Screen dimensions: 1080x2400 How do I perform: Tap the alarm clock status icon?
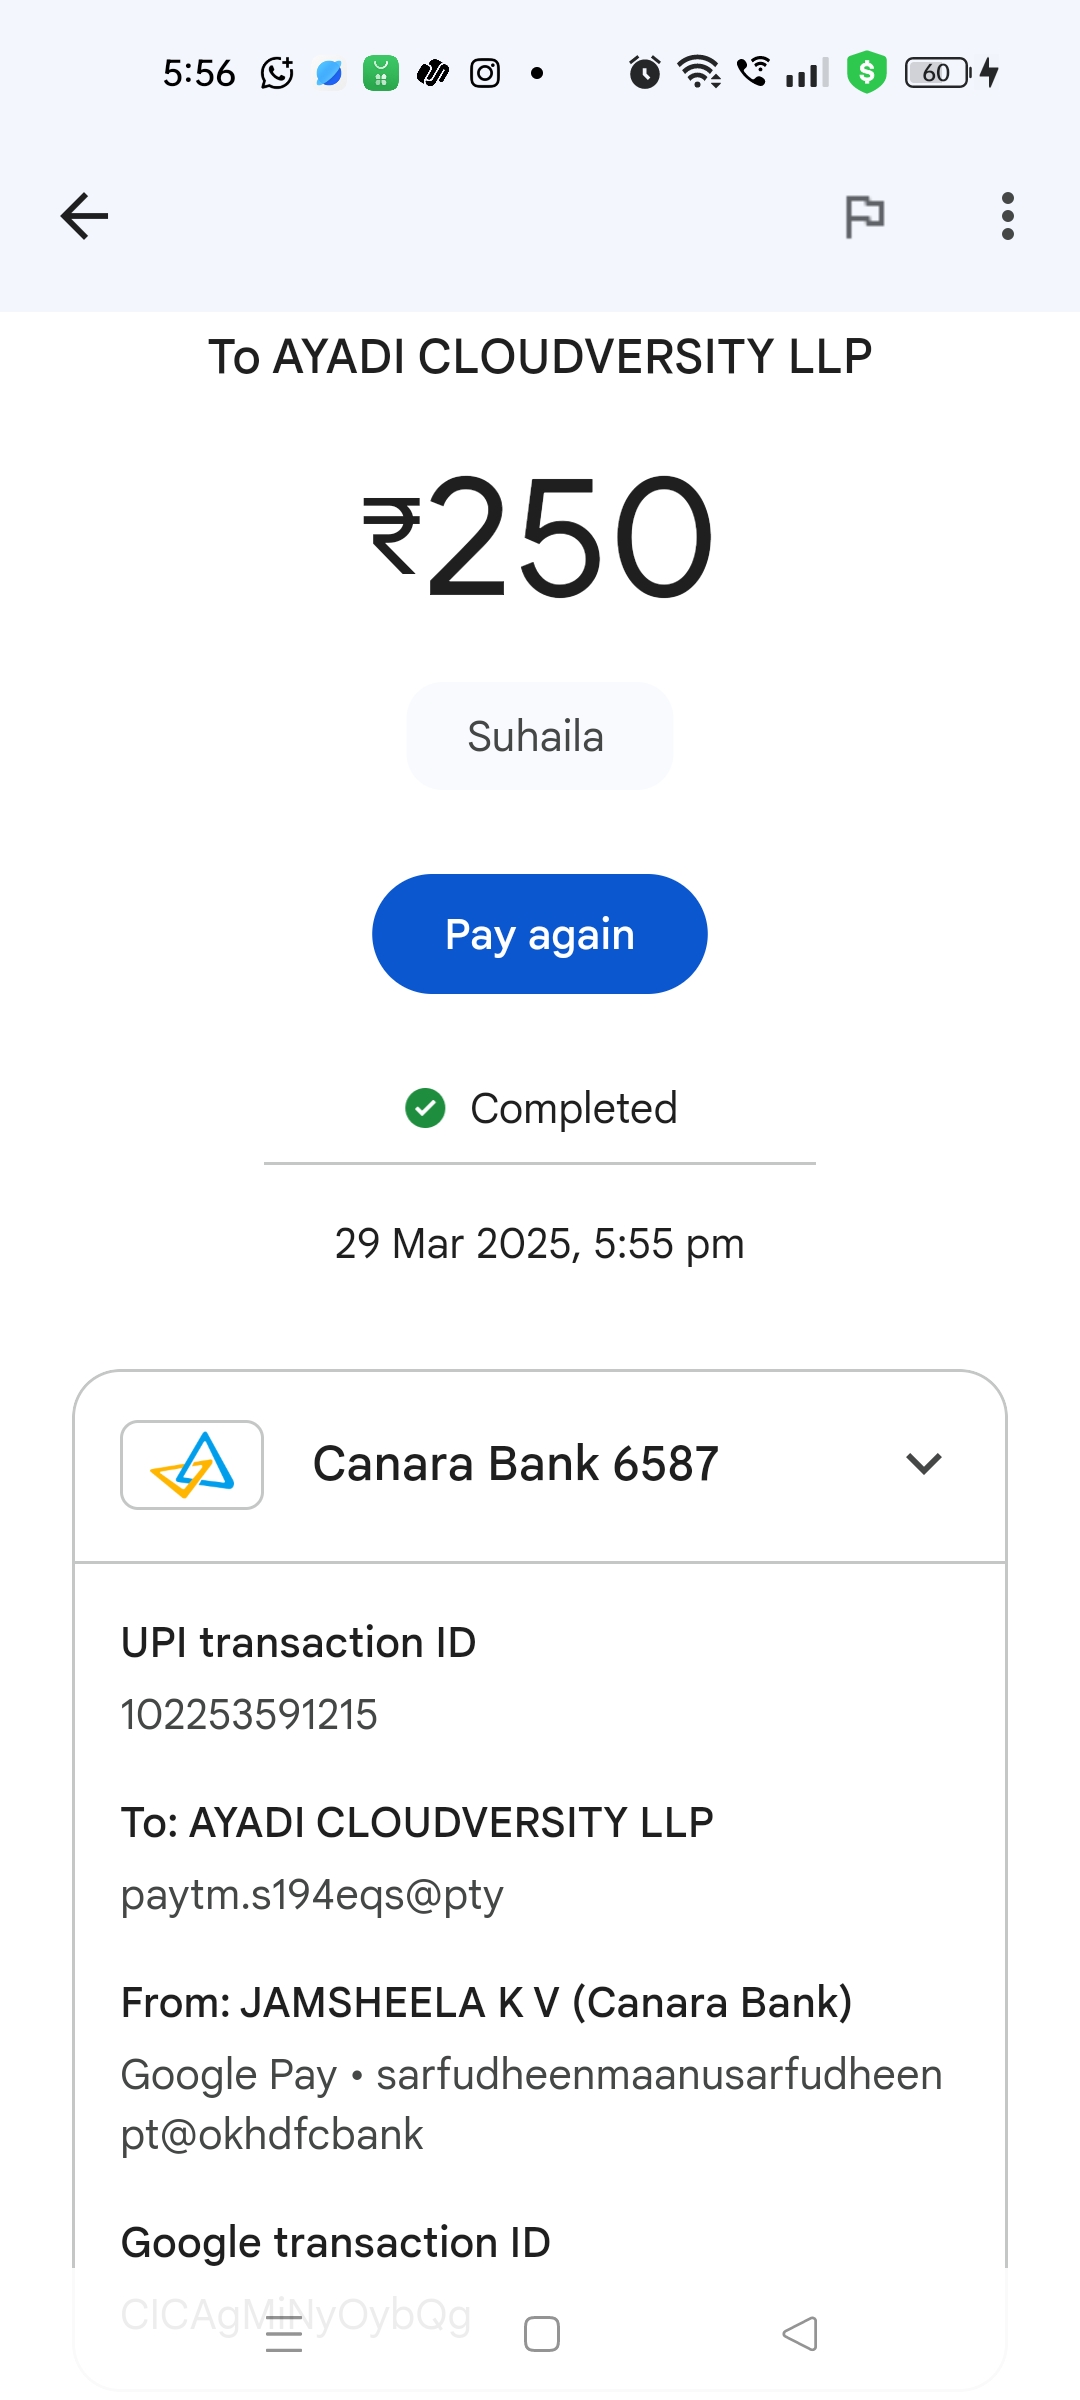pyautogui.click(x=645, y=73)
